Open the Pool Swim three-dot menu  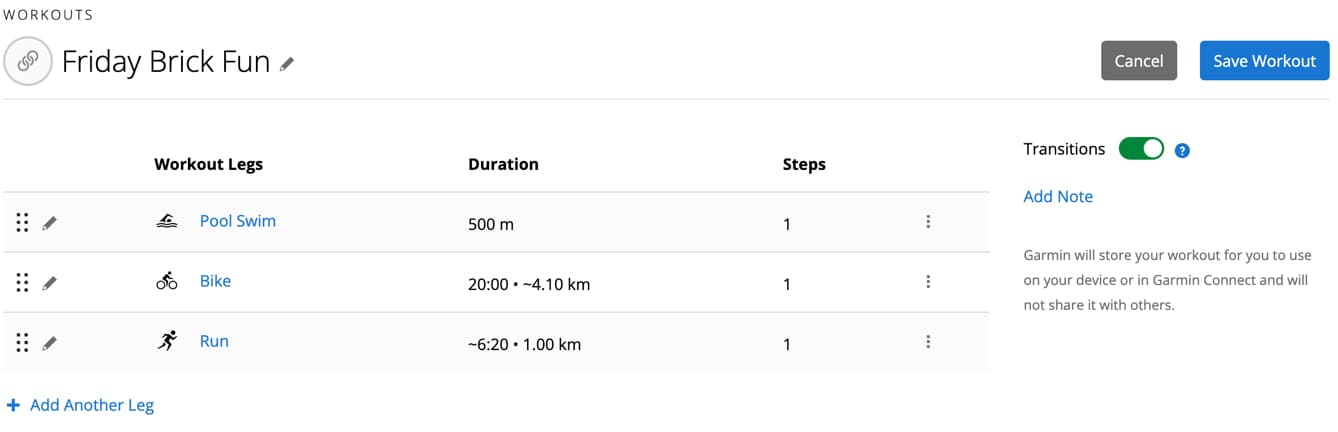coord(928,222)
